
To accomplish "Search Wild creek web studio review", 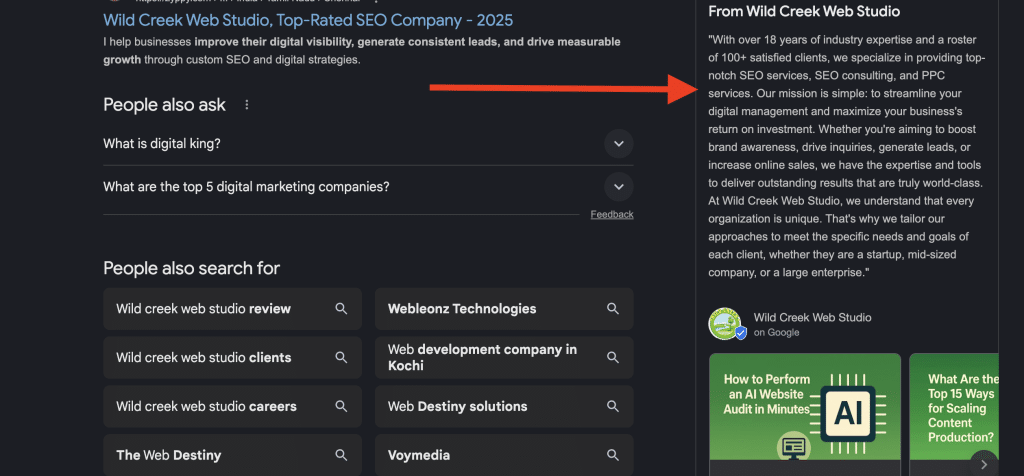I will click(232, 309).
